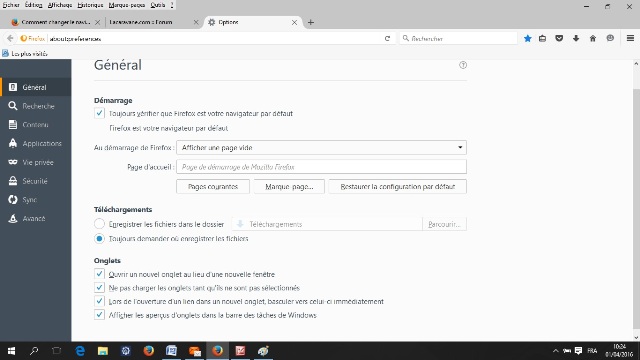Toggle Ouvrir un nouvel onglet checkbox
This screenshot has height=360, width=640.
(99, 274)
